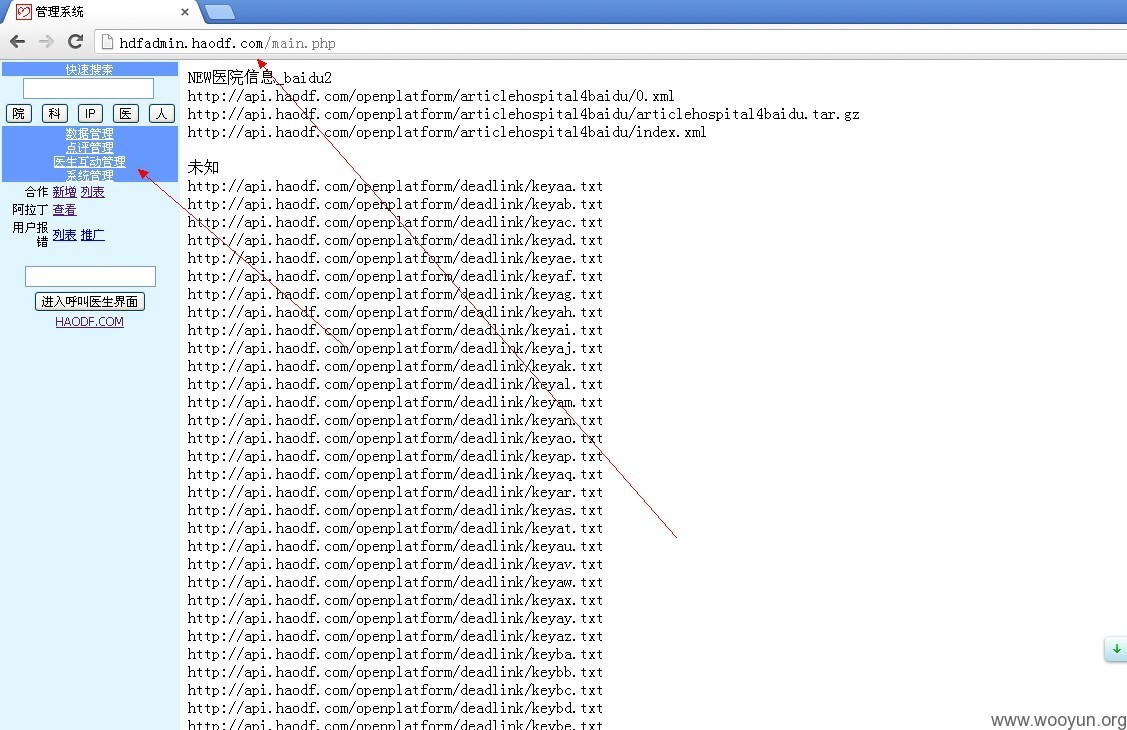Select the deadlink/keyak.txt URL
This screenshot has height=730, width=1127.
[x=395, y=366]
